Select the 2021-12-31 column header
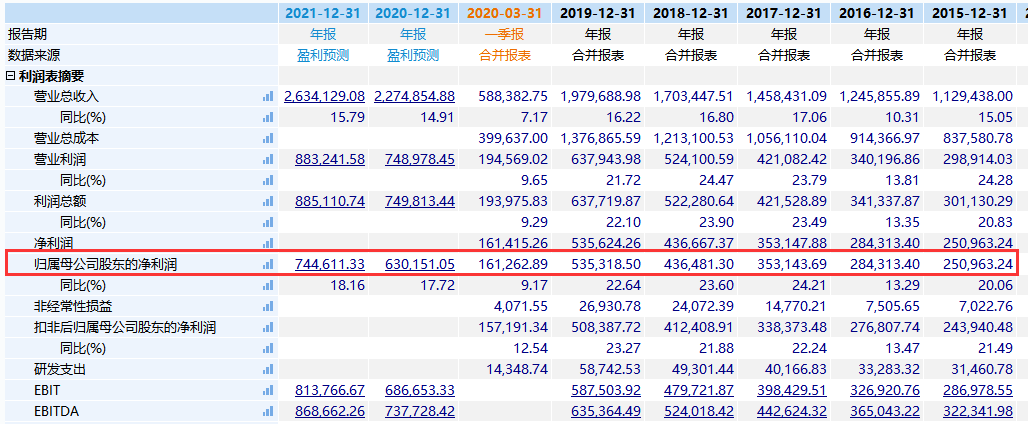The width and height of the screenshot is (1028, 424). point(324,13)
